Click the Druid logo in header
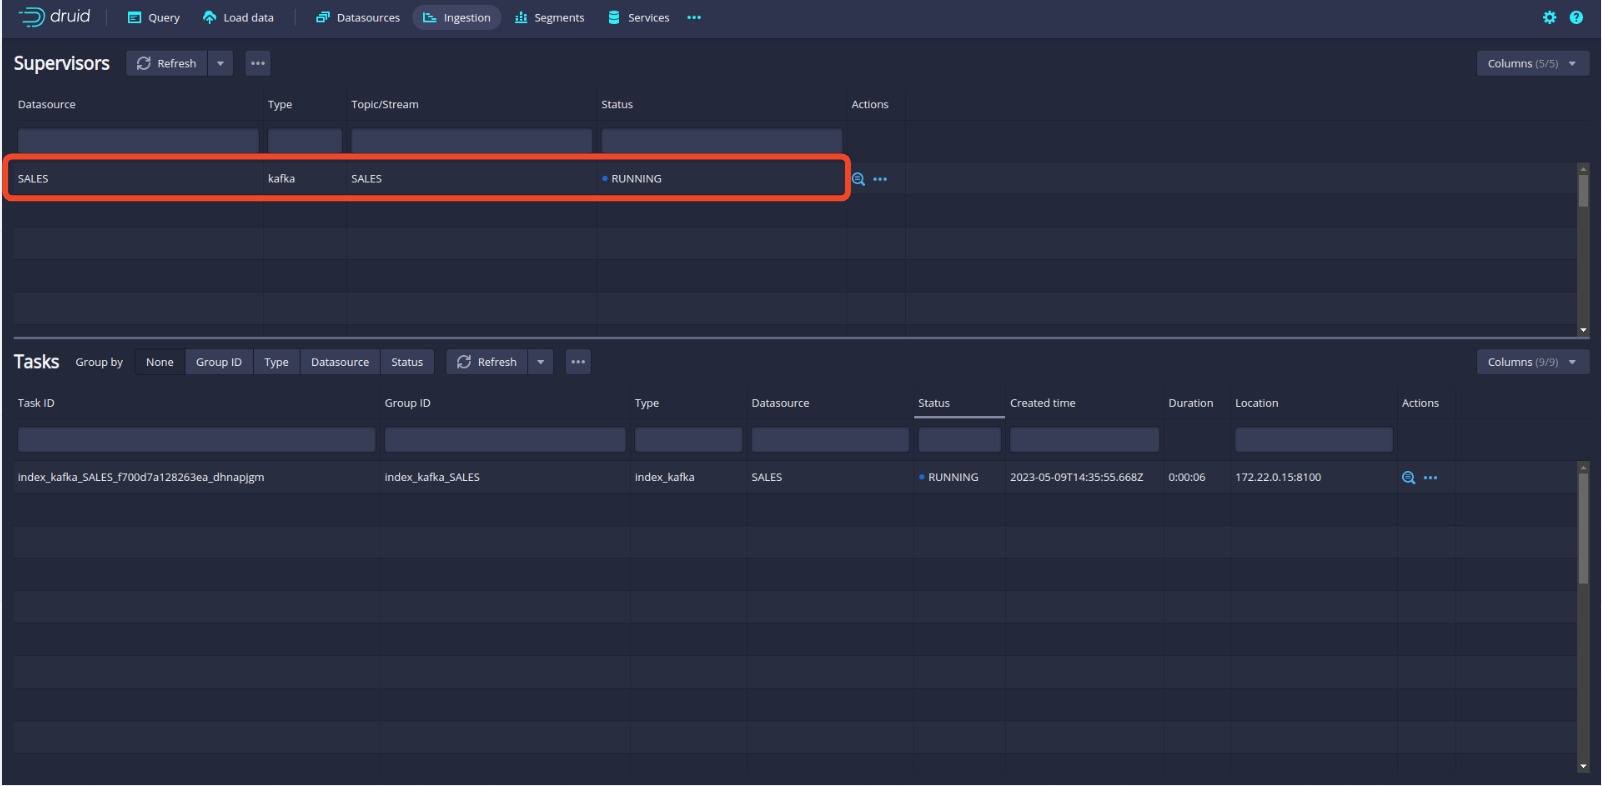Screen dimensions: 1602x786 (x=55, y=17)
